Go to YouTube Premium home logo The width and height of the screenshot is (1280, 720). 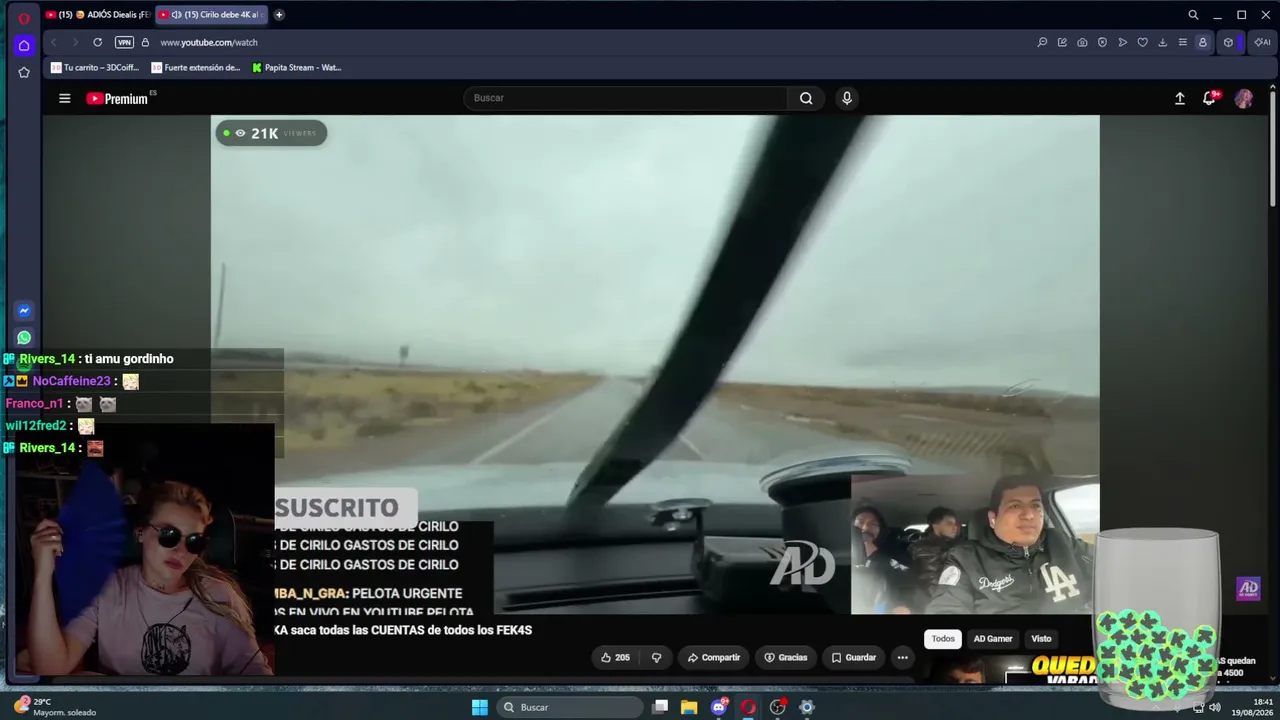pos(120,98)
